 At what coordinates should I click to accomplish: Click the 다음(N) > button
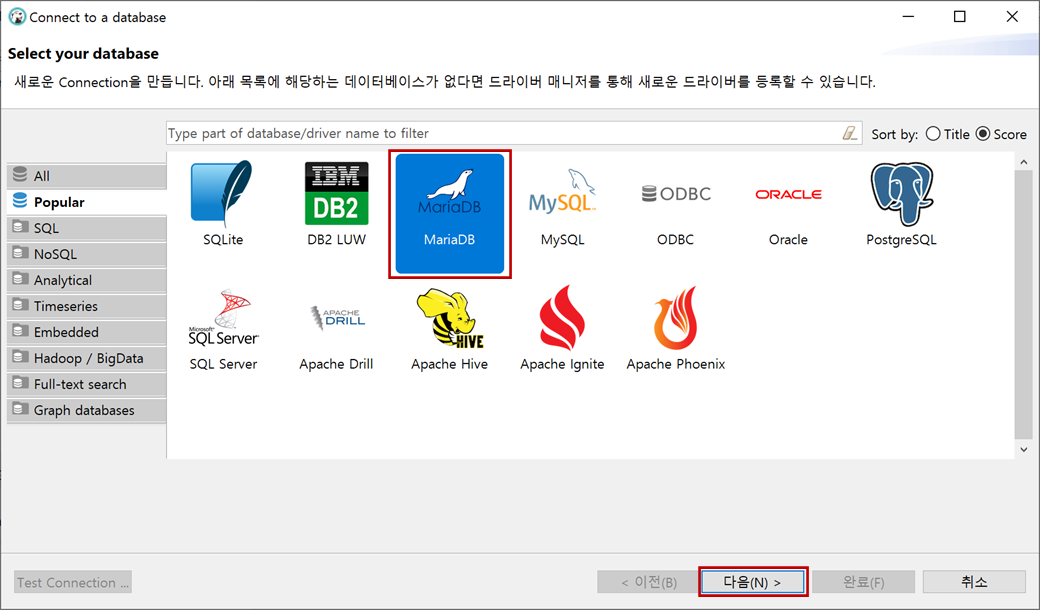(753, 582)
